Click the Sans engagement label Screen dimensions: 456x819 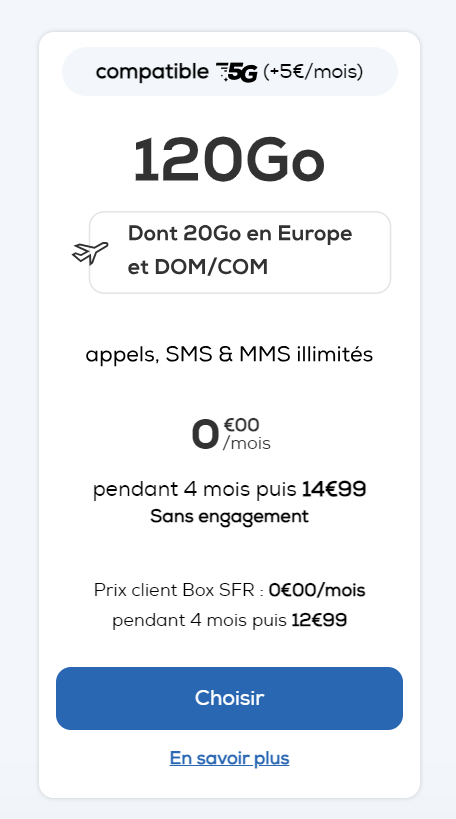click(x=229, y=517)
